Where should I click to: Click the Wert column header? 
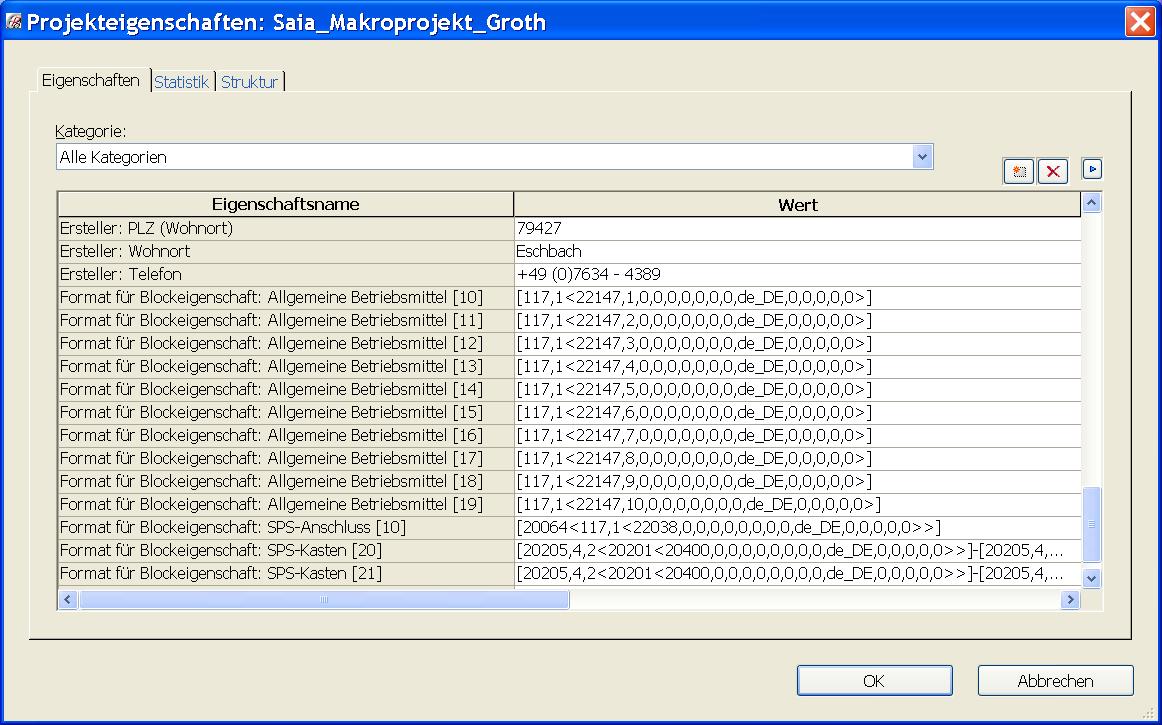click(797, 204)
